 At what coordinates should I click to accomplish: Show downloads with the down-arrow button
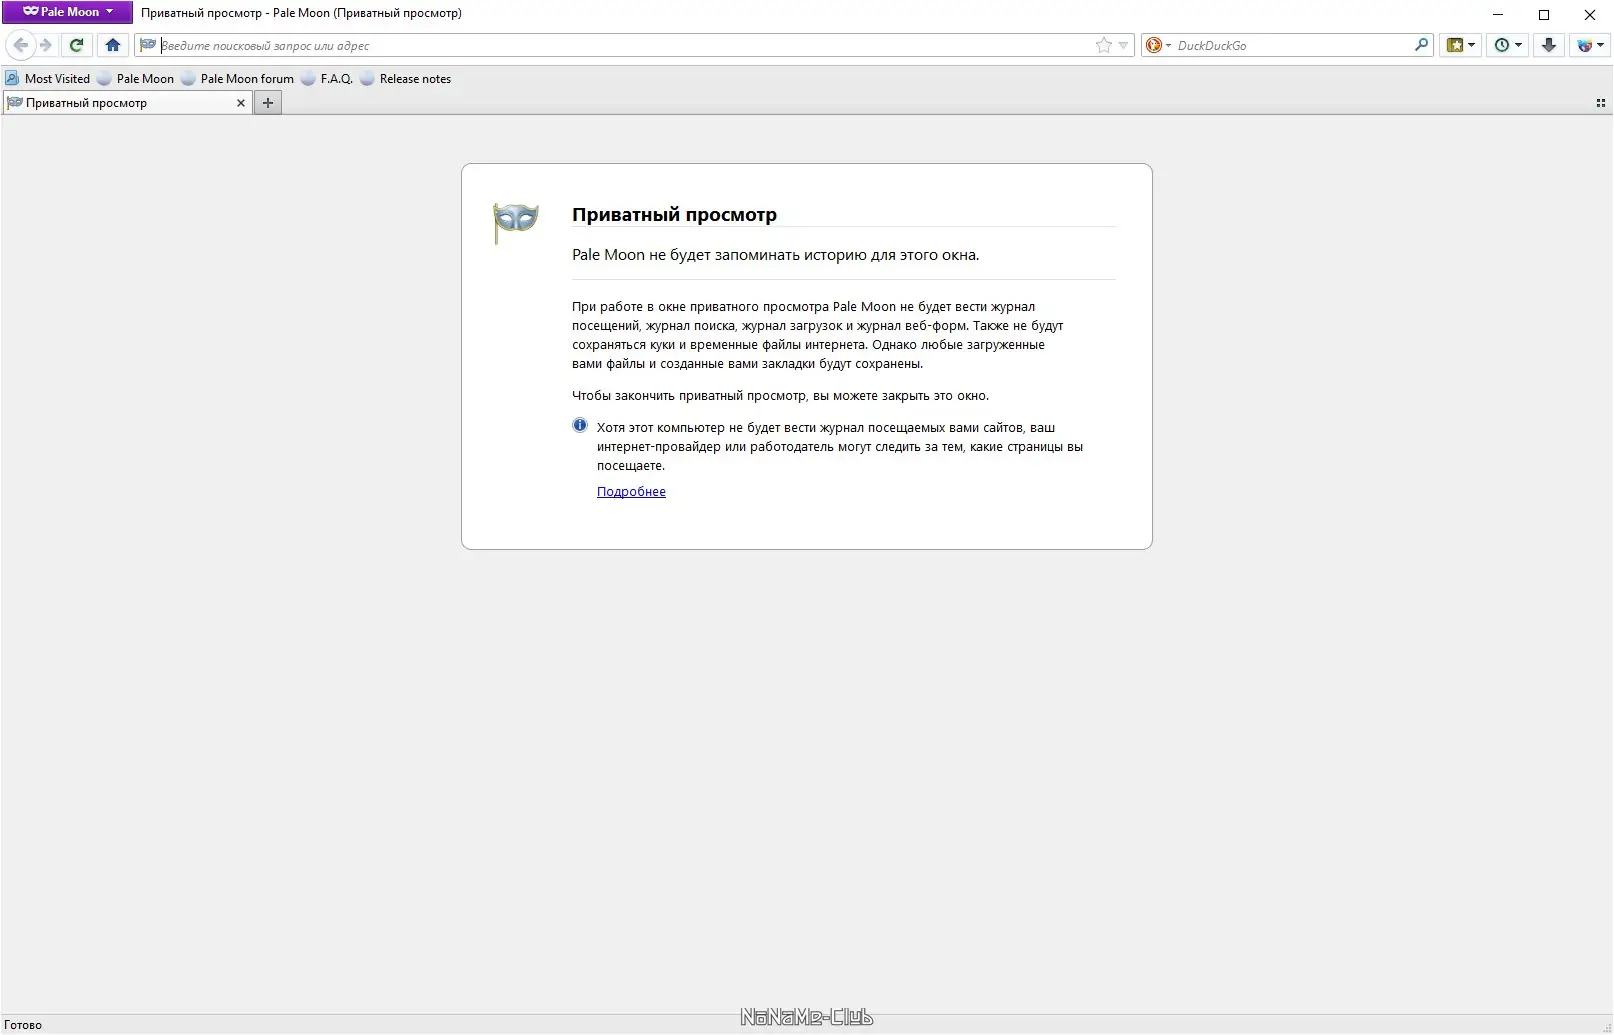point(1548,45)
